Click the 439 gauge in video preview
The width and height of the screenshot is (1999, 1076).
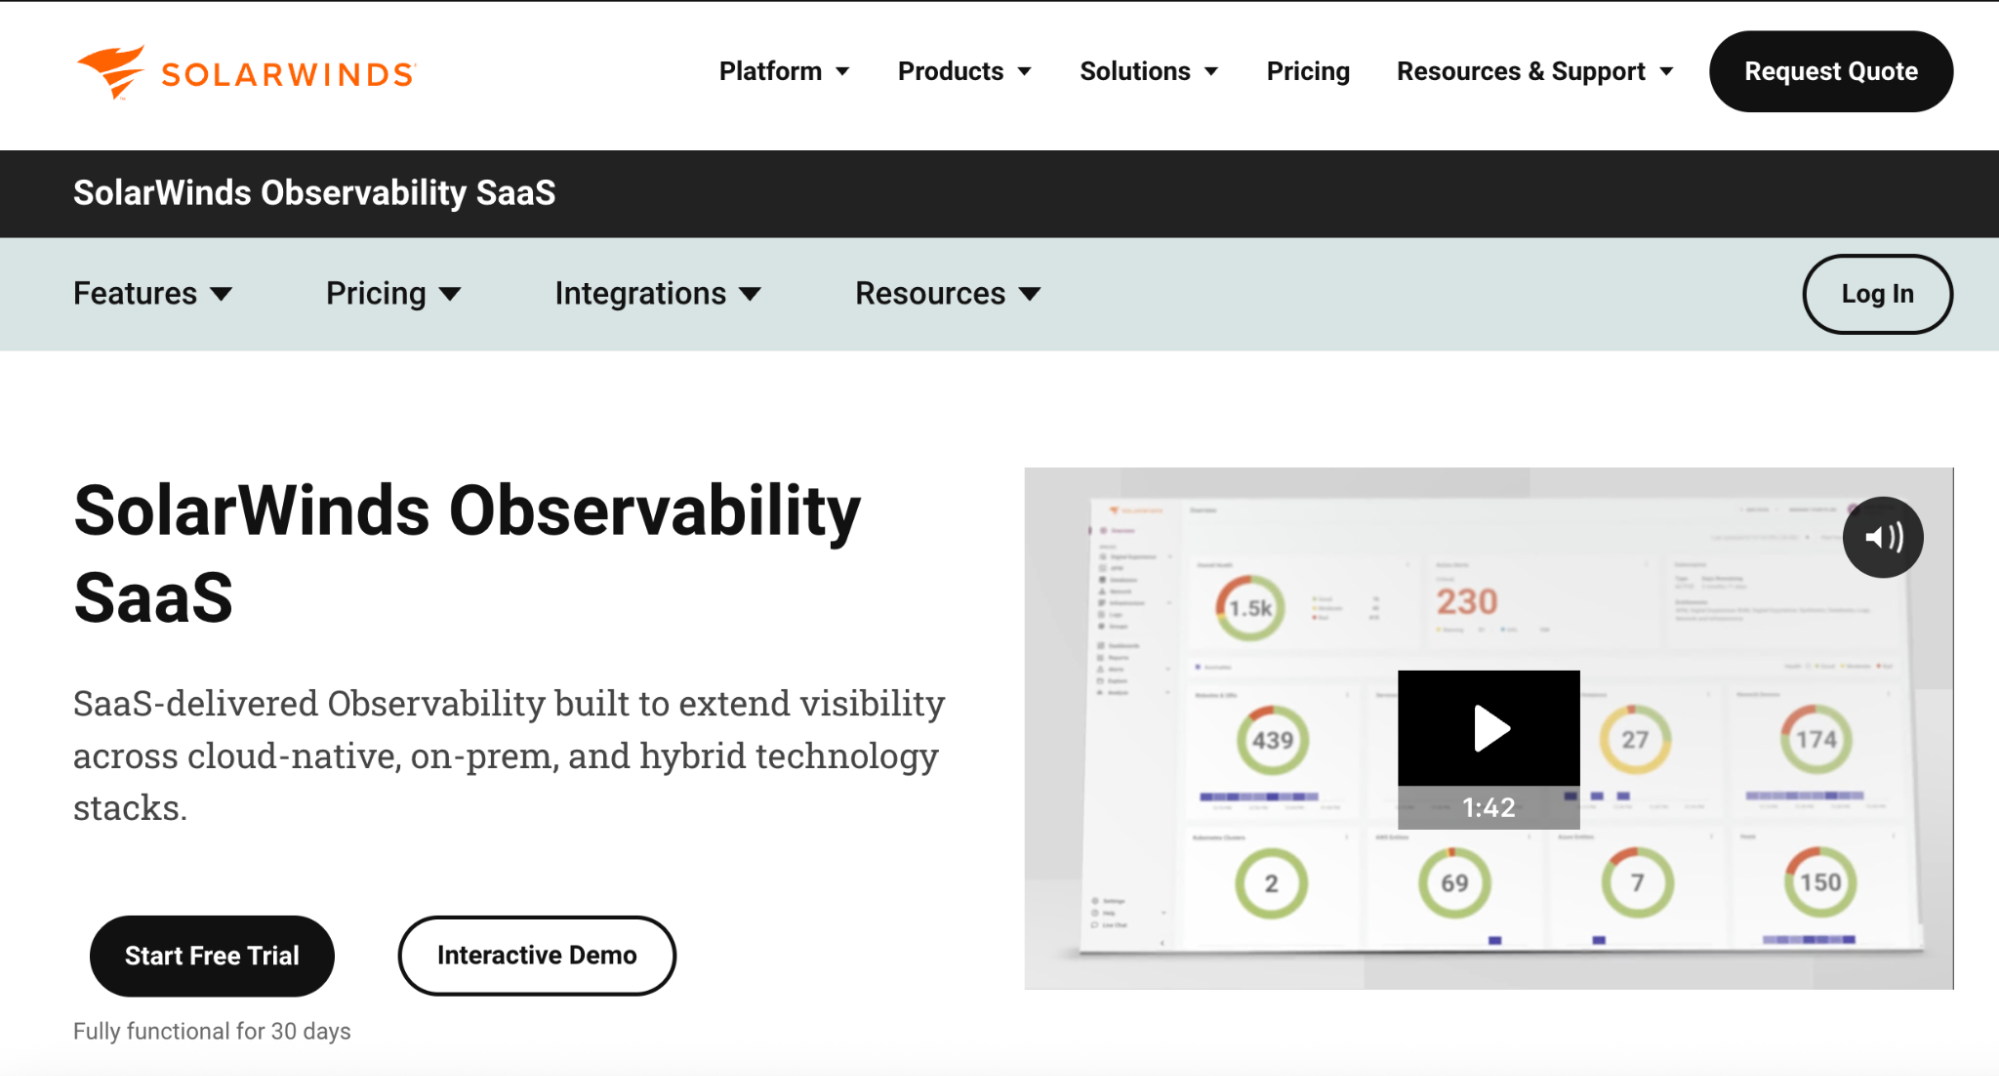pyautogui.click(x=1272, y=741)
